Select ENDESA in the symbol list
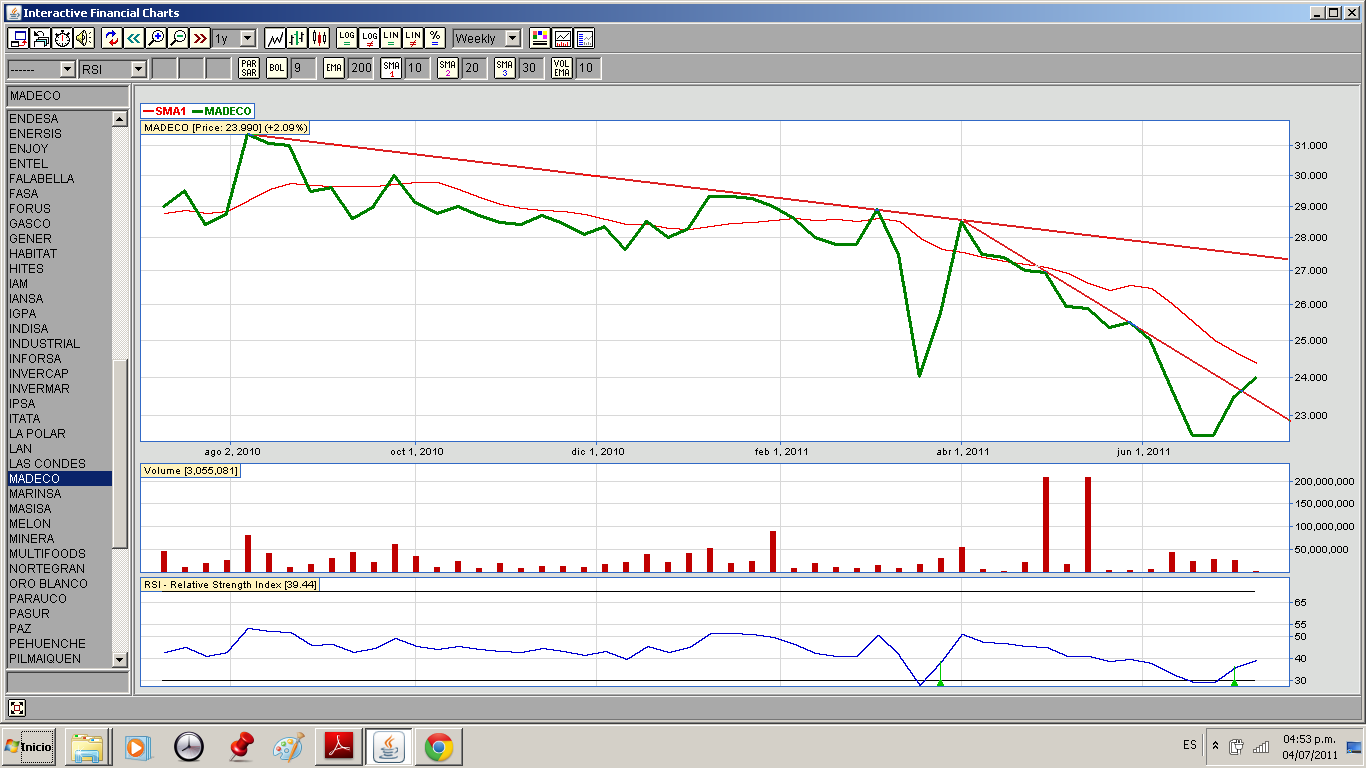 pyautogui.click(x=60, y=119)
